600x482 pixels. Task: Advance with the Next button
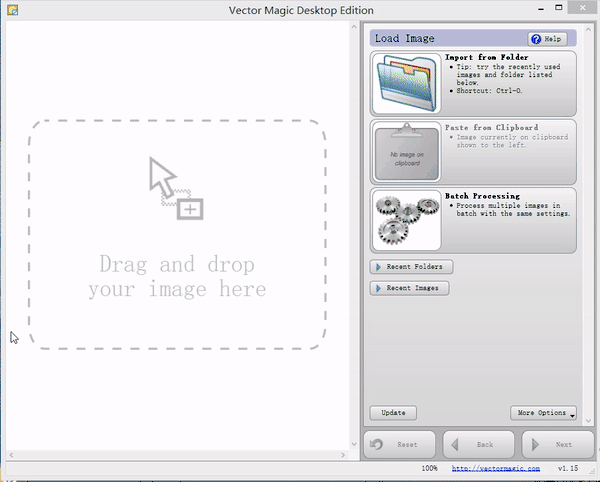(x=558, y=445)
